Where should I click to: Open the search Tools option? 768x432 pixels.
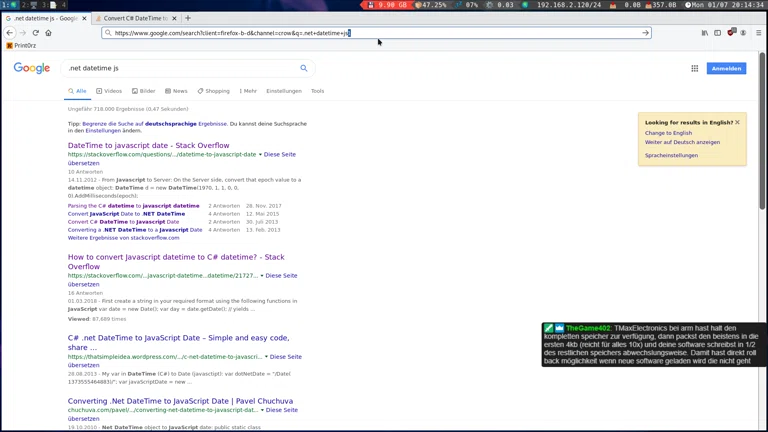coord(317,91)
